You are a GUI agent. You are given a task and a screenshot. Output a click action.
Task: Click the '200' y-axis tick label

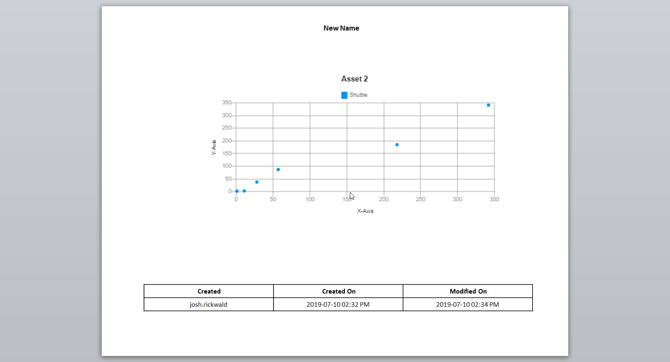226,141
